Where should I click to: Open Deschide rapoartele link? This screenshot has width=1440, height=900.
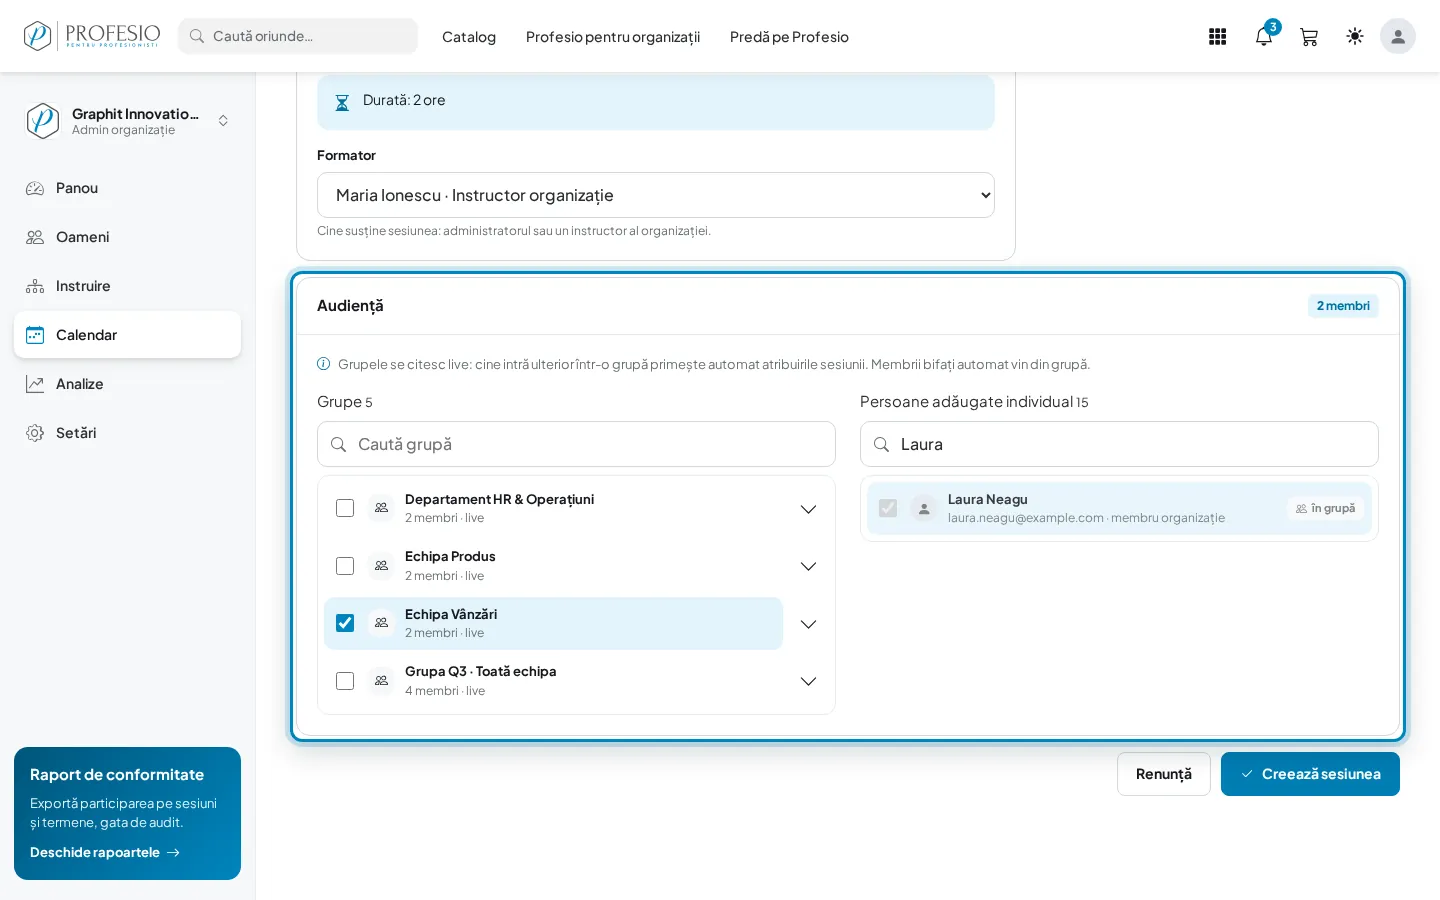[105, 852]
